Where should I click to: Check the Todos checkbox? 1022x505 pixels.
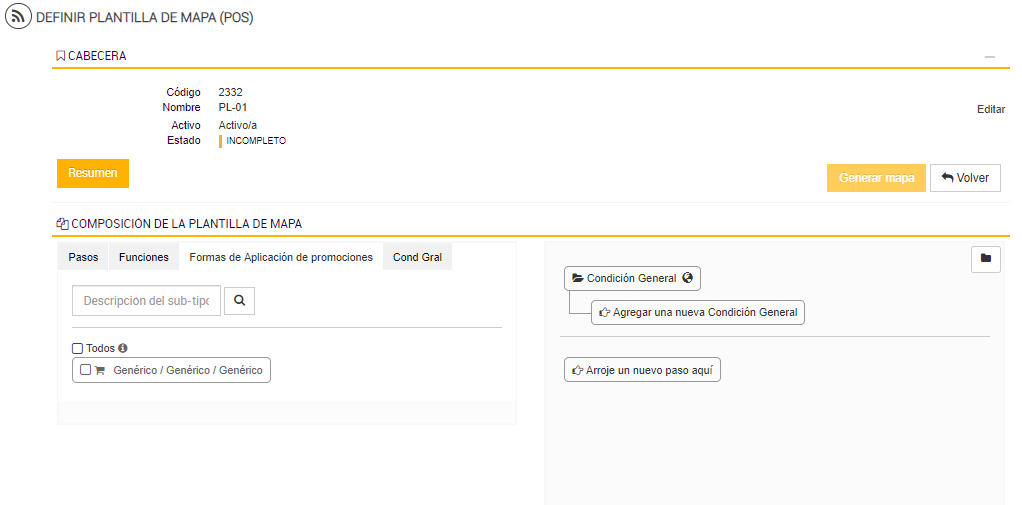[78, 348]
